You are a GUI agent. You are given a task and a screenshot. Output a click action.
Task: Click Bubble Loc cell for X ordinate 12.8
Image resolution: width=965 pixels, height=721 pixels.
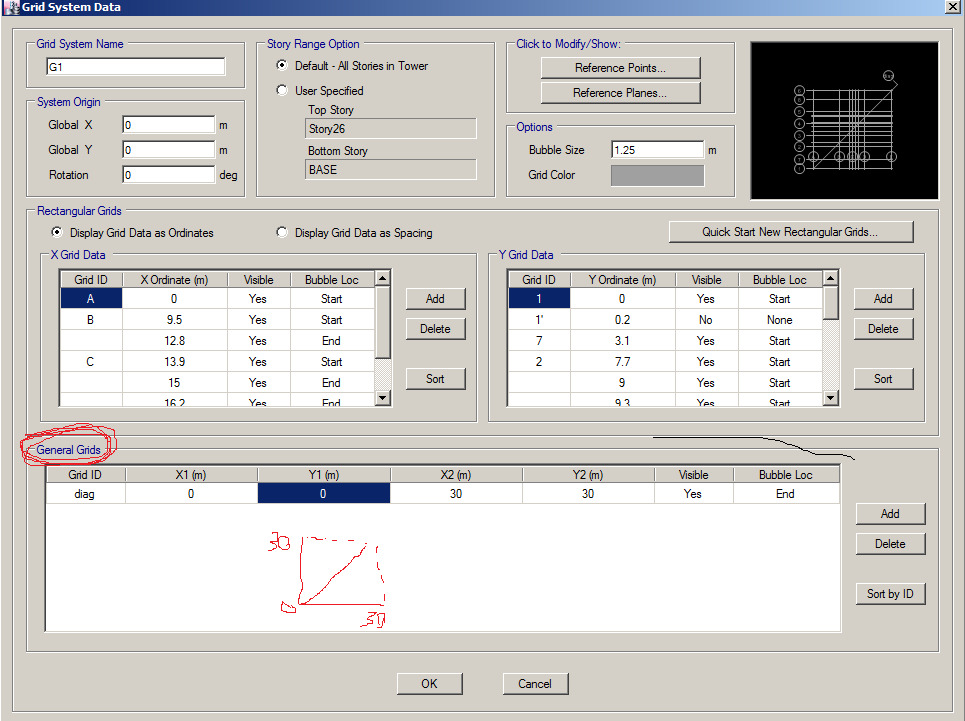coord(332,341)
